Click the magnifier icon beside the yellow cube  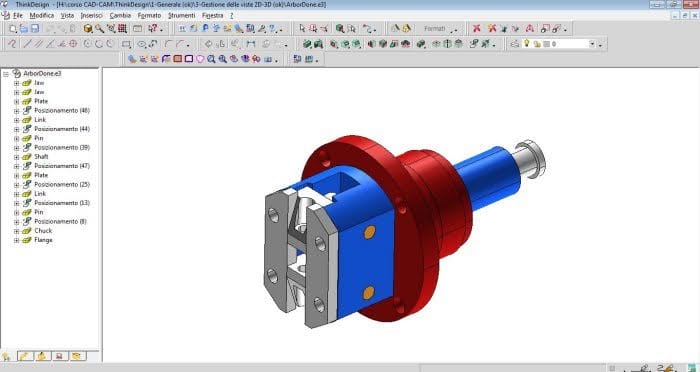point(100,29)
